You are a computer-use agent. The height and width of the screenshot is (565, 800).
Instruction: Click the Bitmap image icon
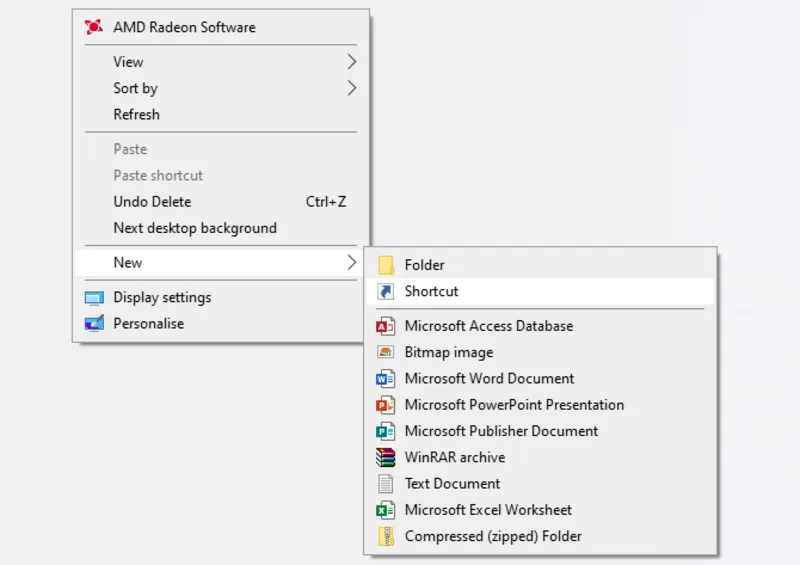pyautogui.click(x=385, y=352)
